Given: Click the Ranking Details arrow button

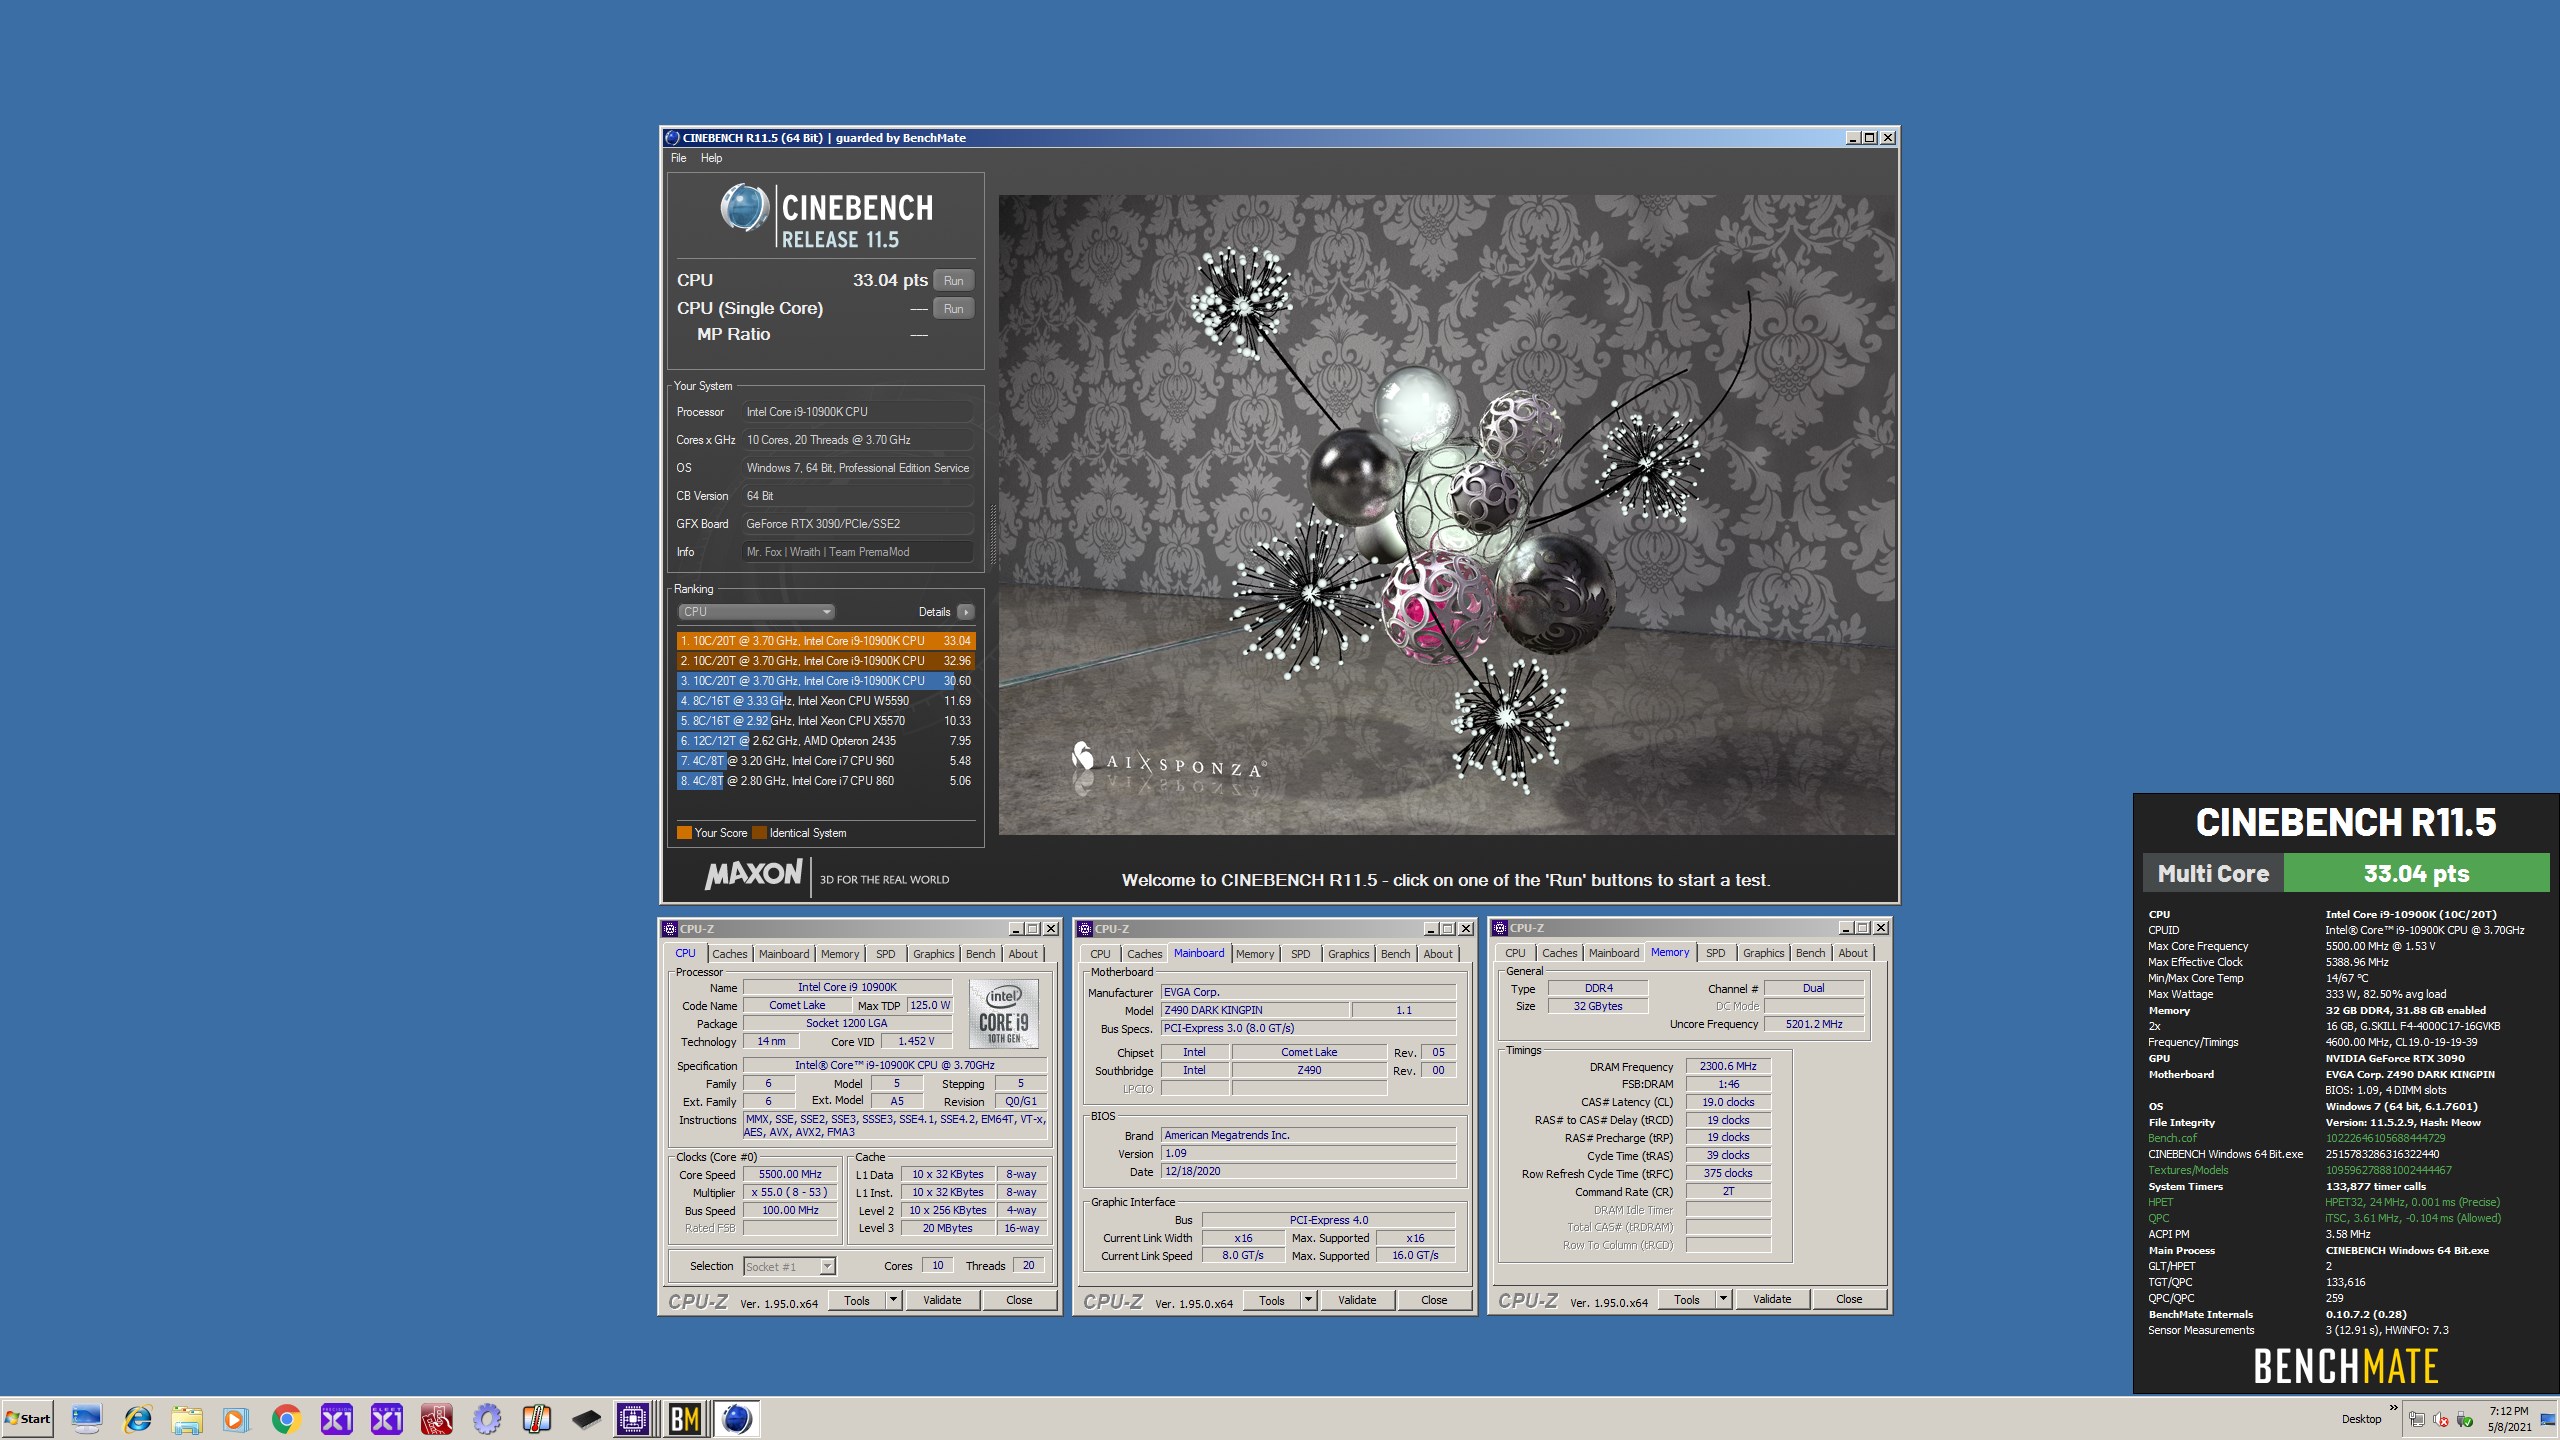Looking at the screenshot, I should [965, 612].
